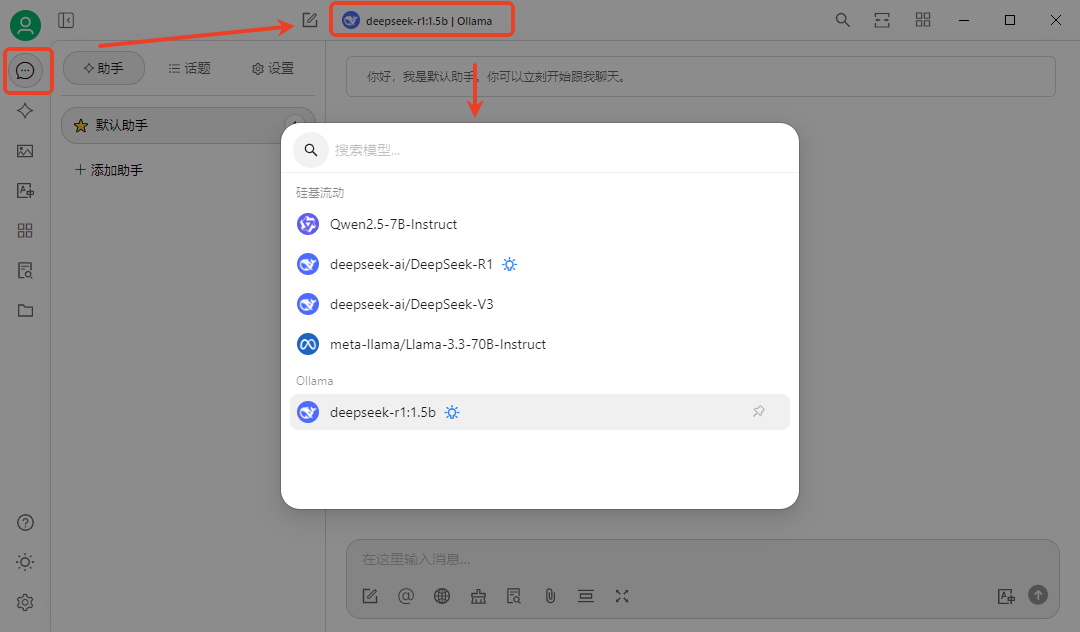1080x632 pixels.
Task: Open the mini apps grid sidebar icon
Action: click(25, 231)
